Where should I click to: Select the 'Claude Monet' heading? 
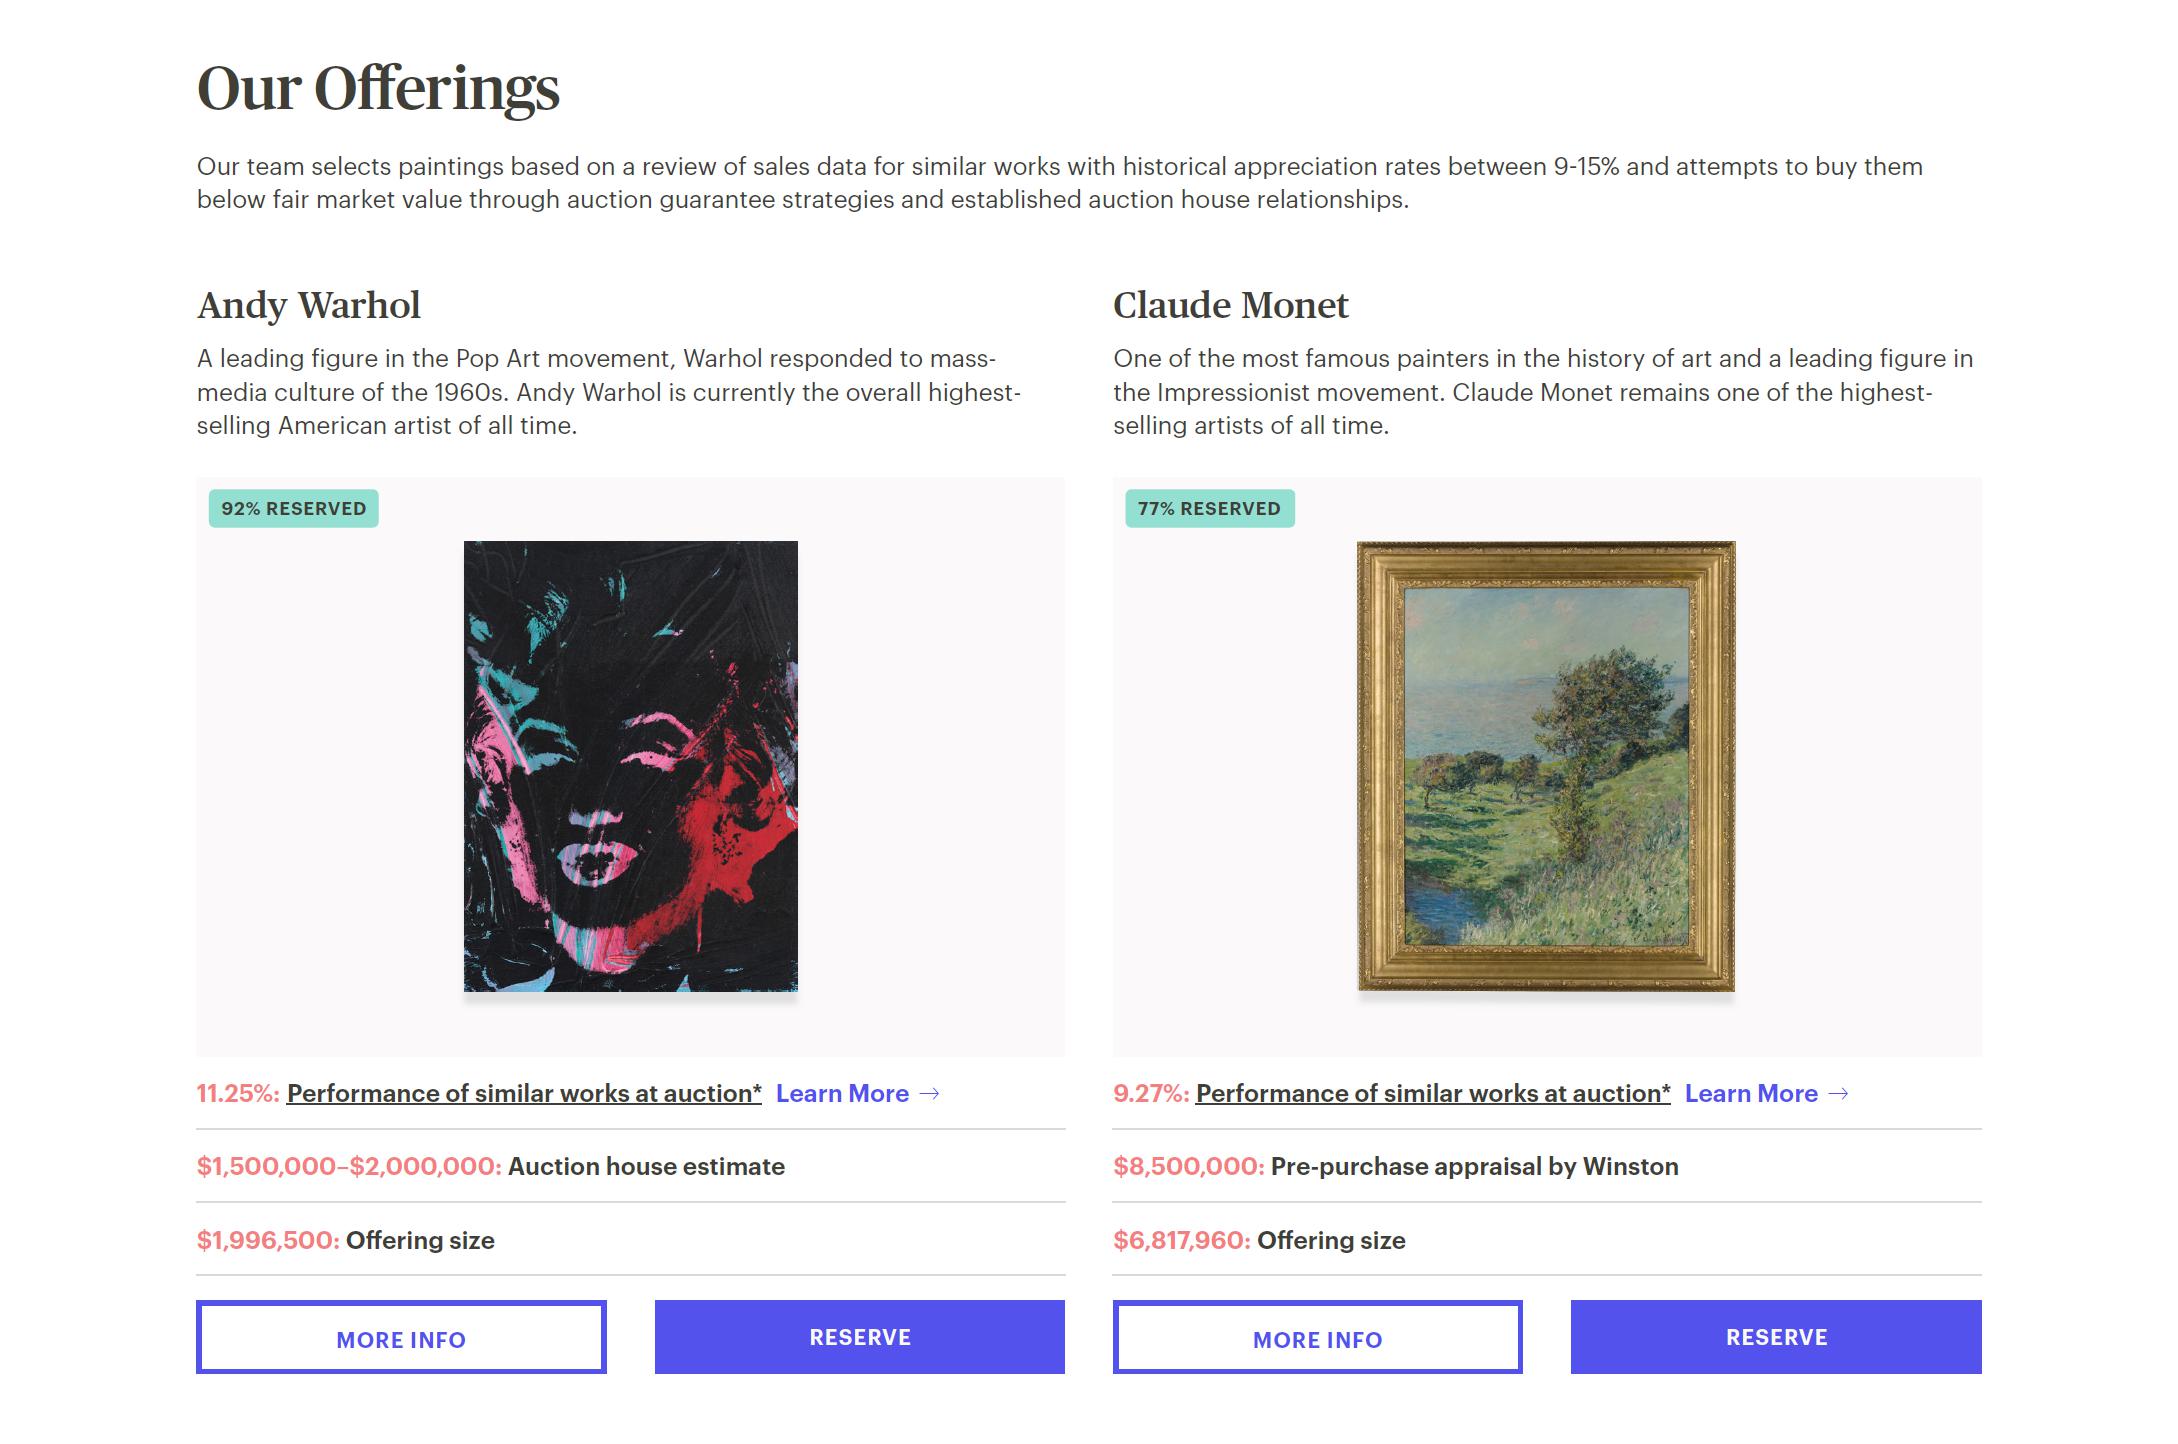pyautogui.click(x=1230, y=306)
